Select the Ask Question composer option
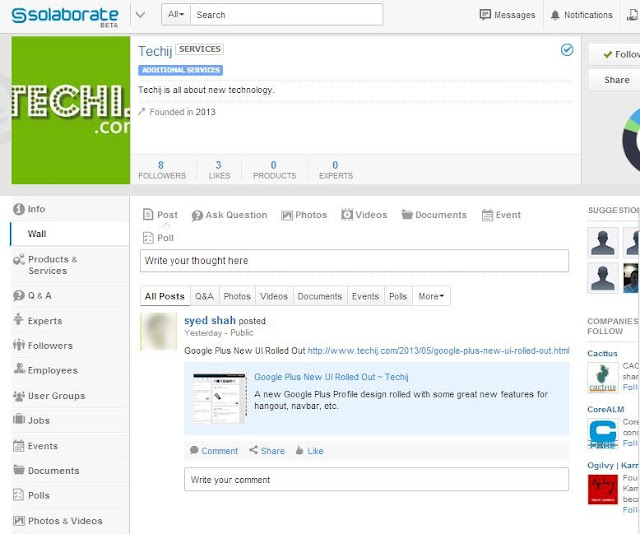 [x=229, y=215]
